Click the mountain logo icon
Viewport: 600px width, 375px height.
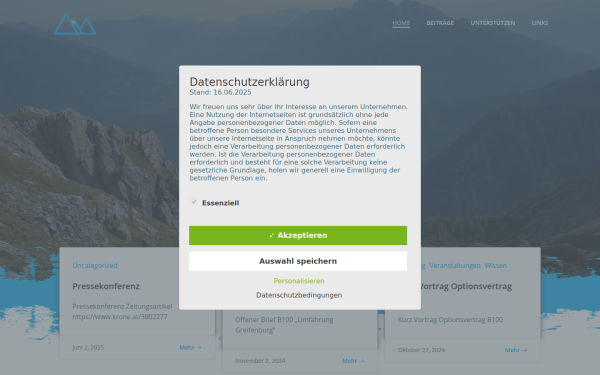75,24
